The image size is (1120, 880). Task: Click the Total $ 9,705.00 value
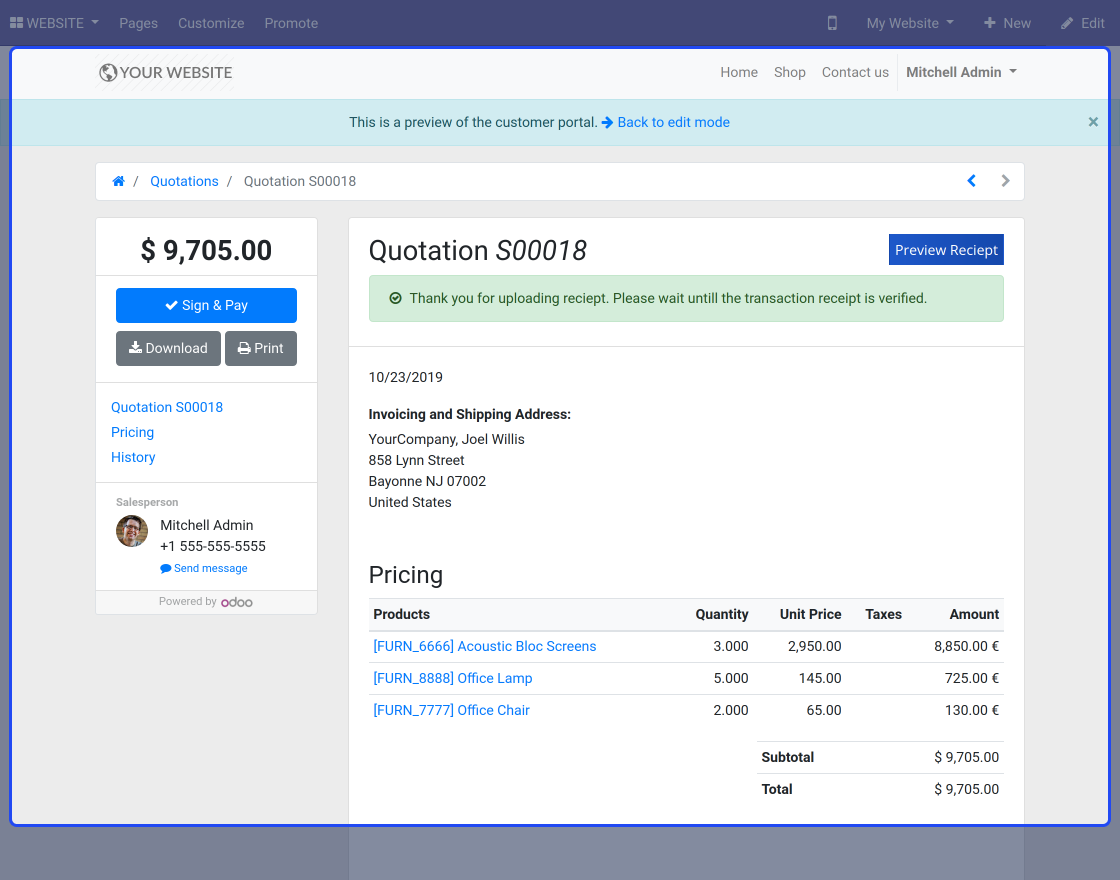tap(966, 789)
